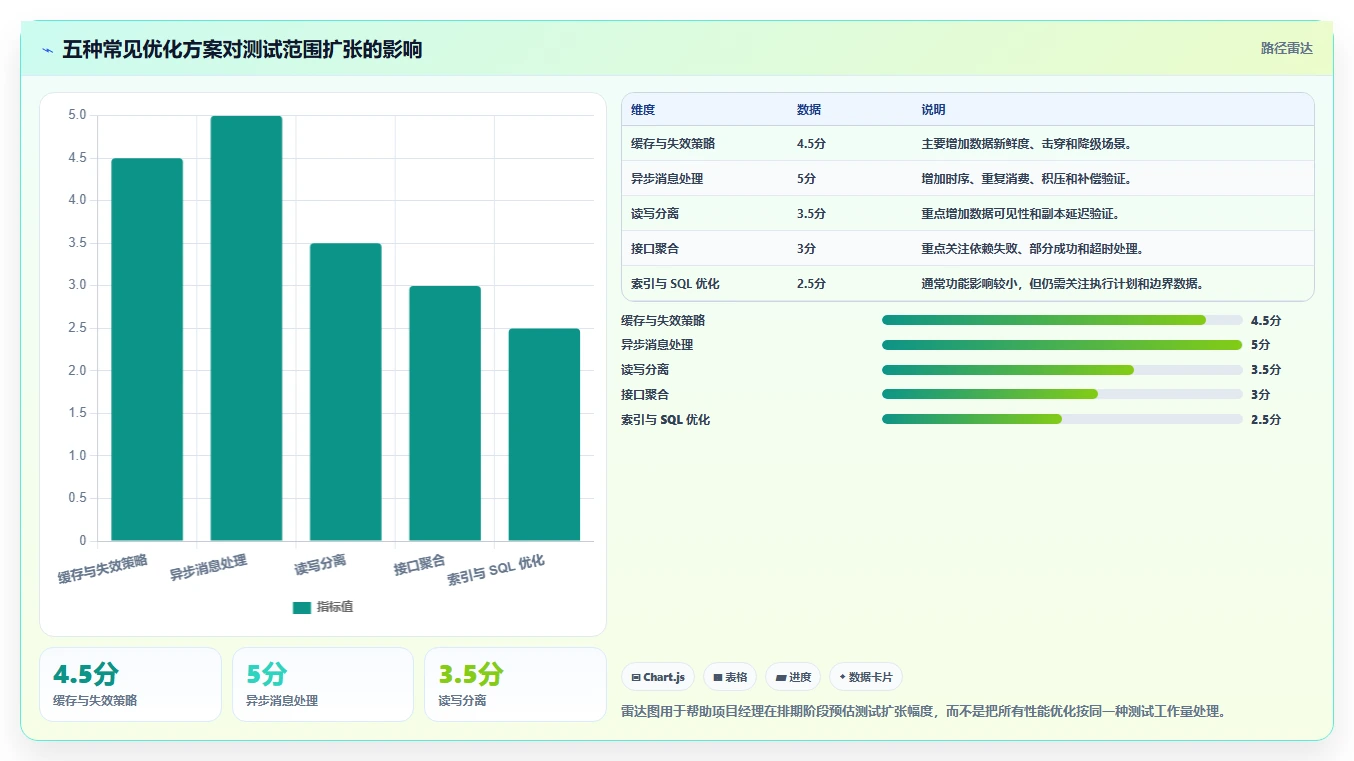Click the 接口聚合 bar in the chart
Screen dimensions: 1354x761
tap(445, 413)
